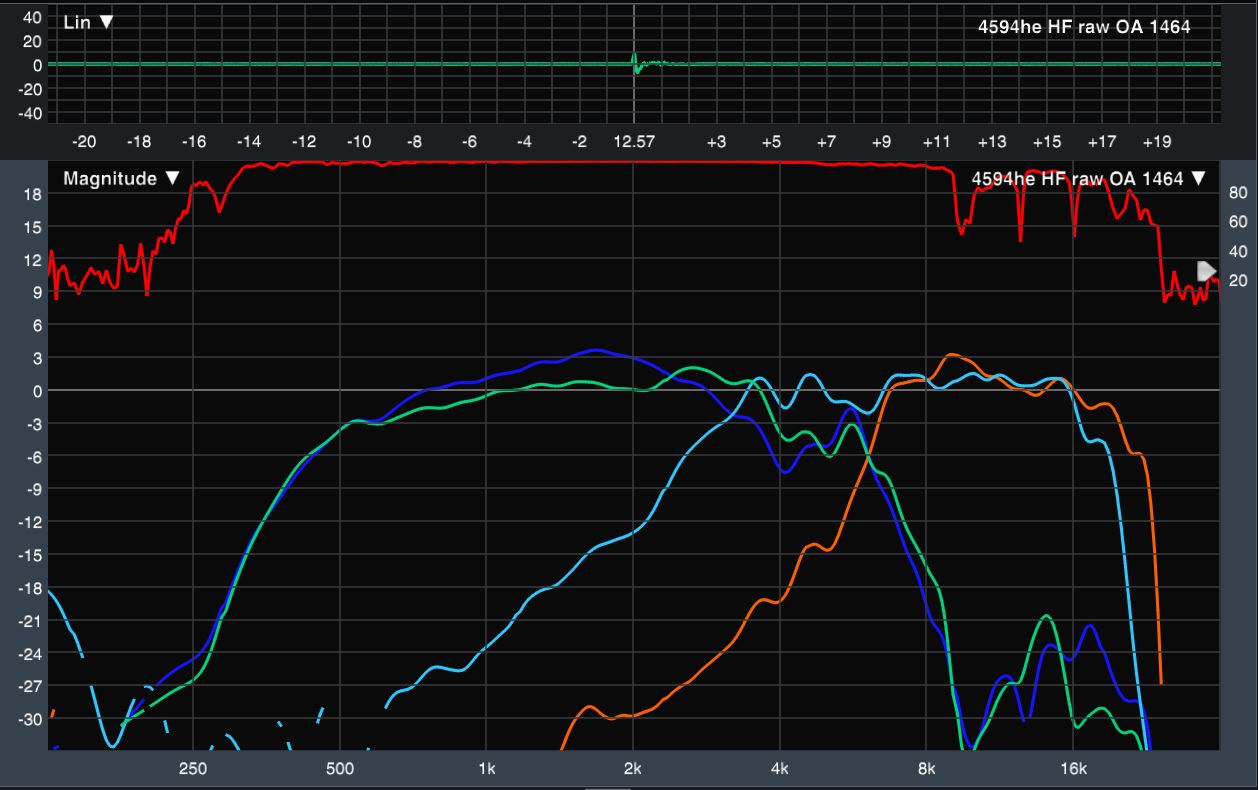The image size is (1258, 790).
Task: Click the +19 time axis label
Action: point(1157,142)
